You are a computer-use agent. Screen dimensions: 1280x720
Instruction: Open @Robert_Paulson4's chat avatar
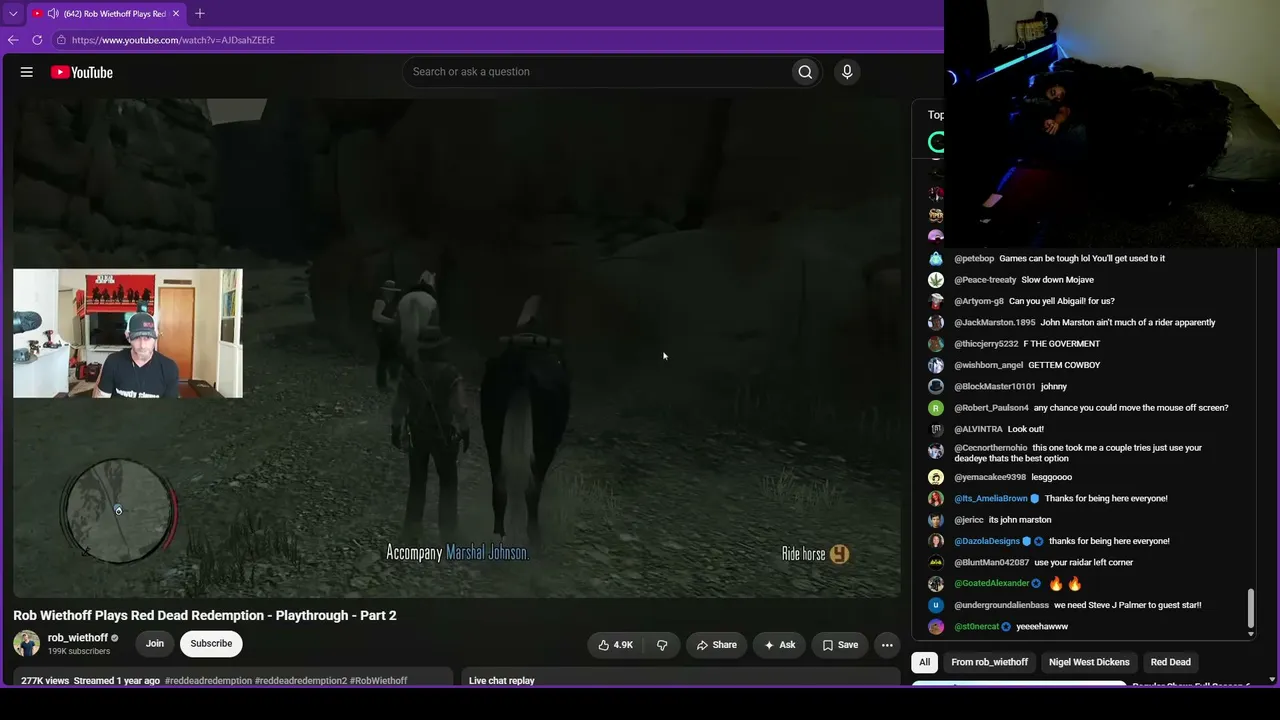(936, 408)
